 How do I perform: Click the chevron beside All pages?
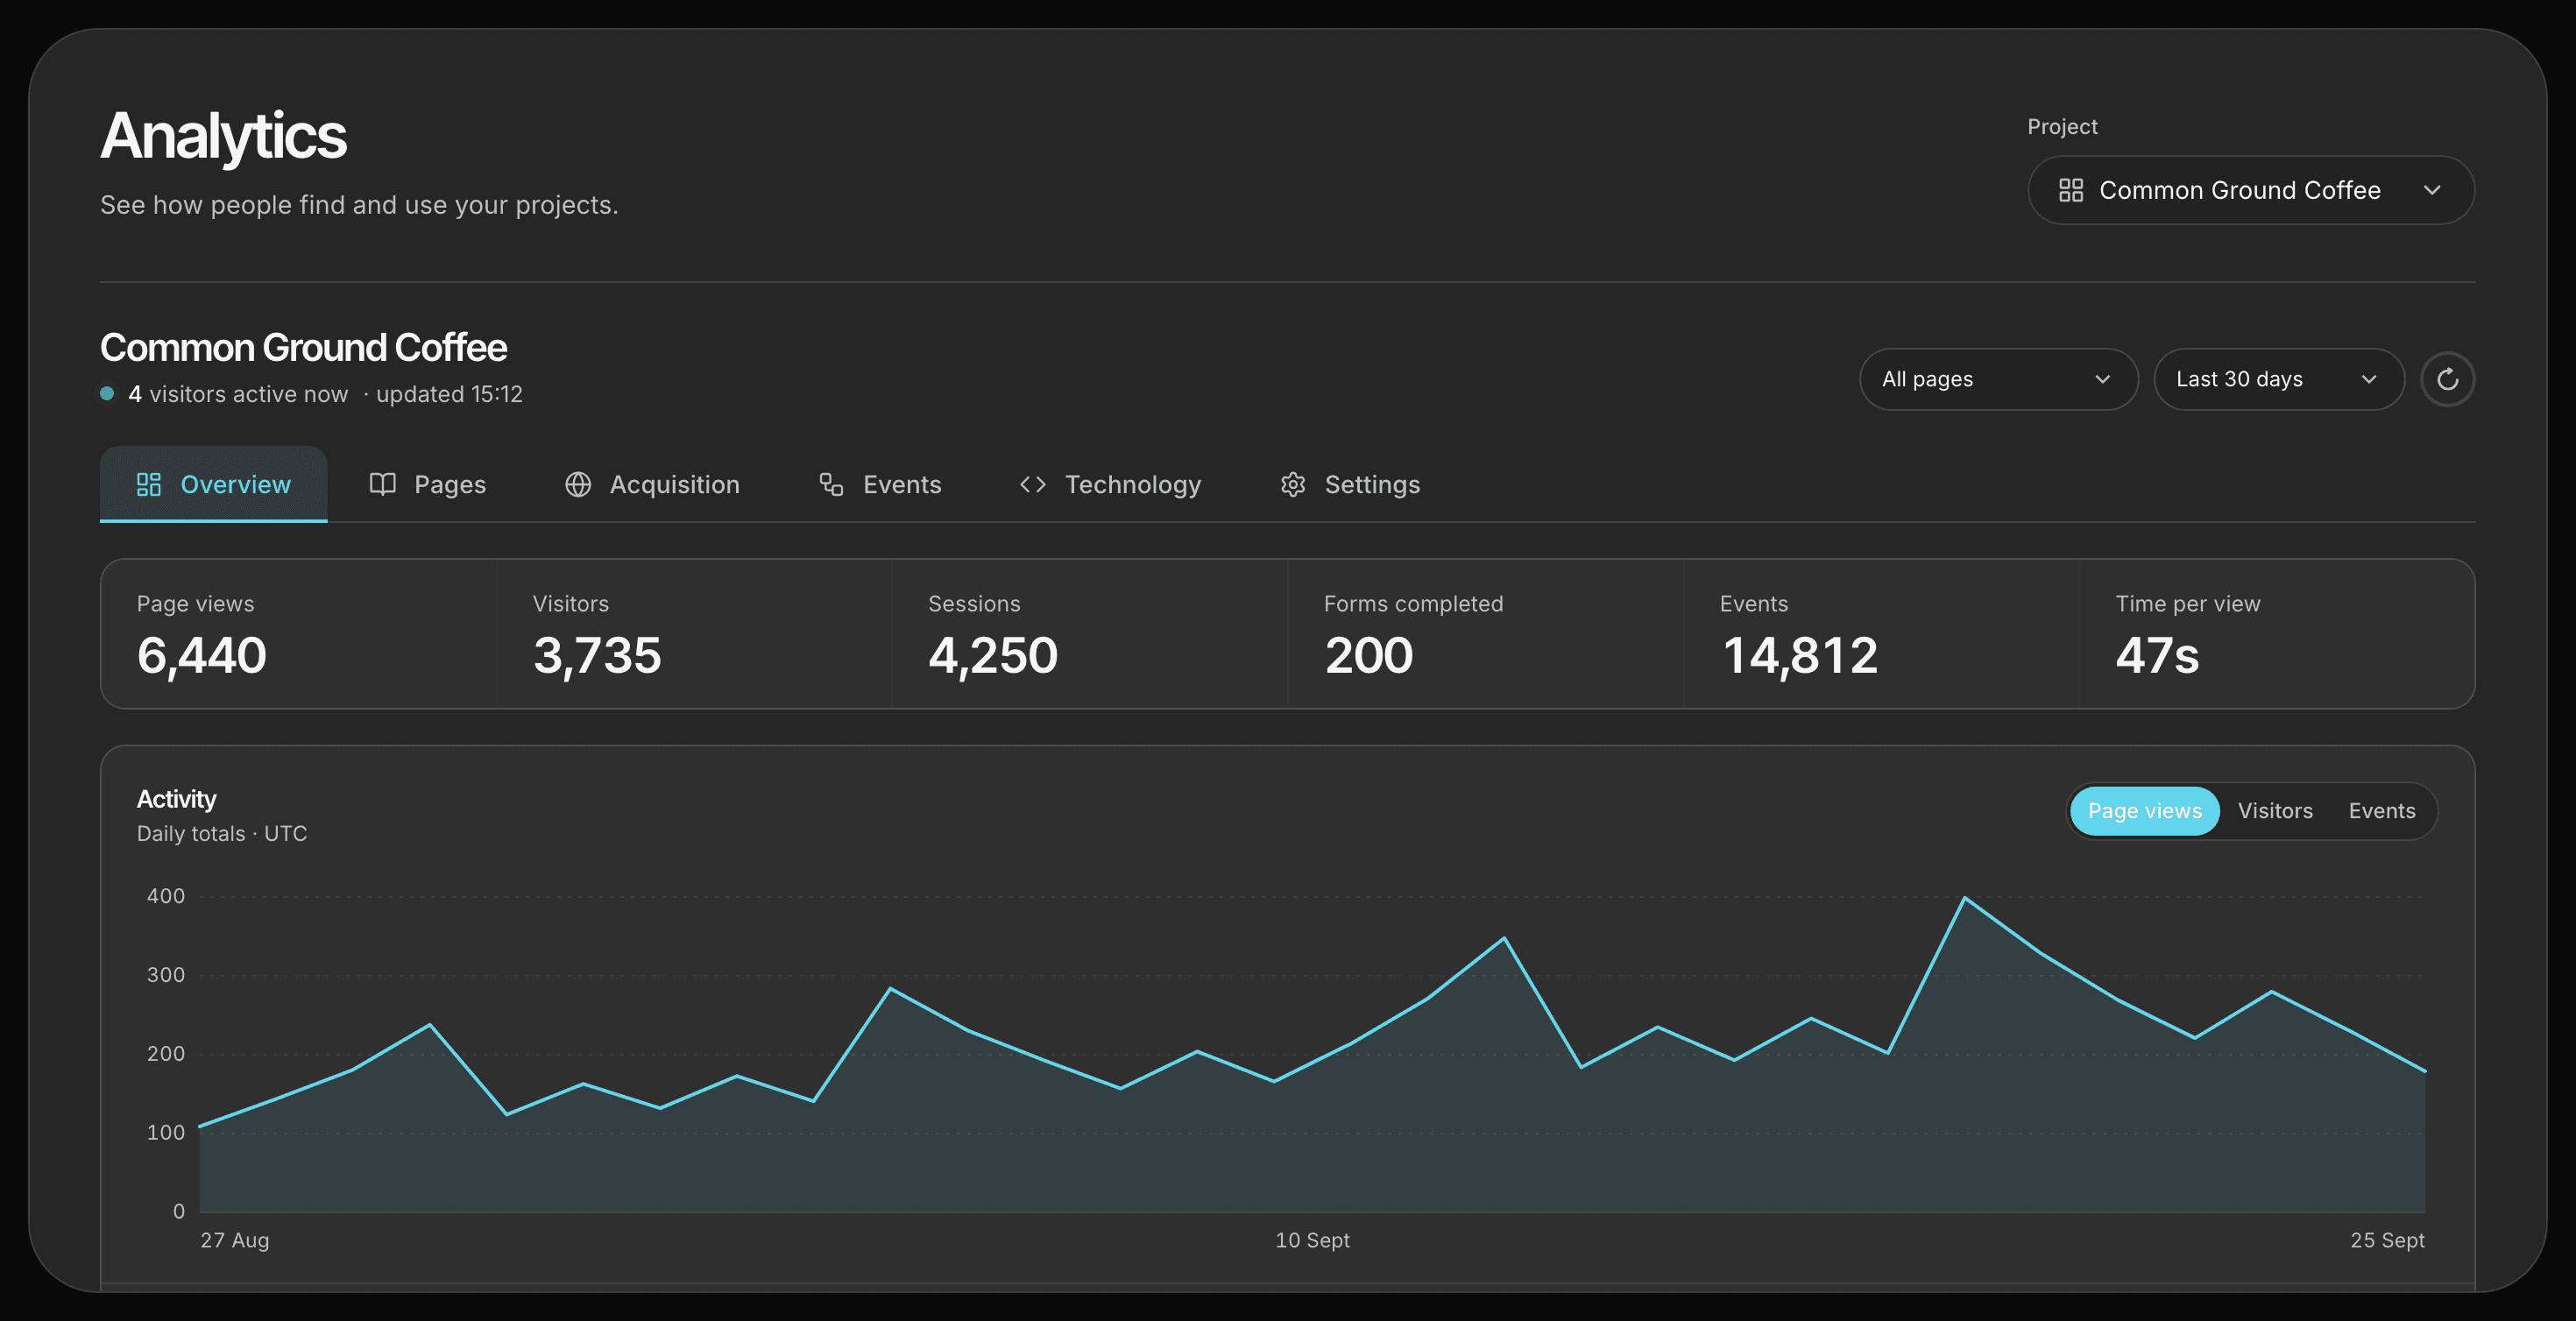tap(2102, 379)
